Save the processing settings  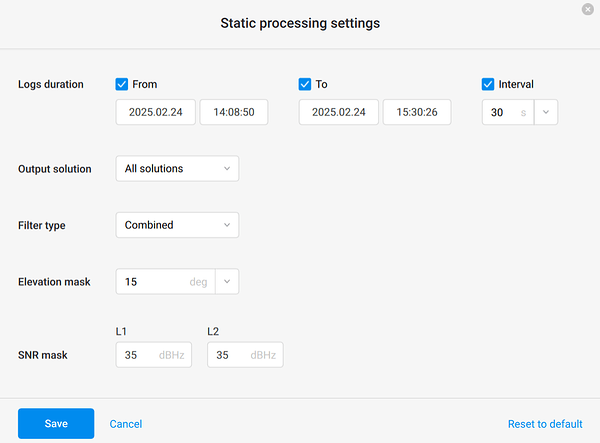click(x=56, y=423)
